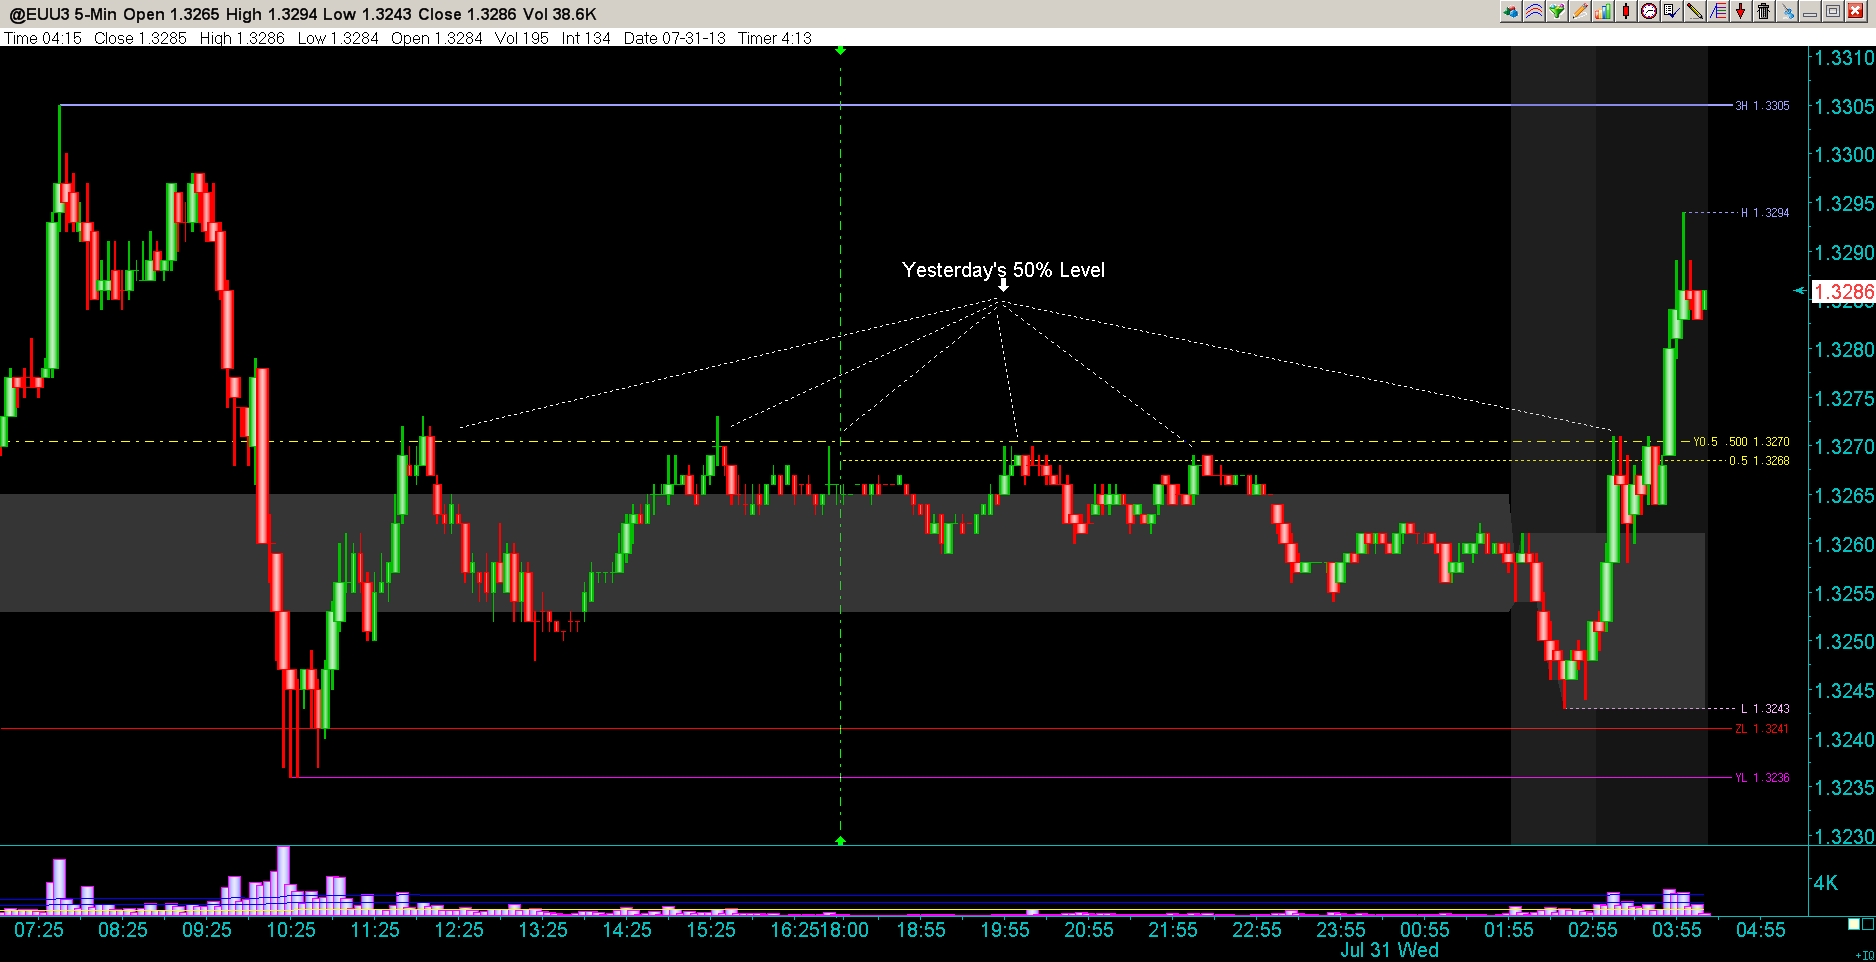Click the red candlestick chart type icon
1876x962 pixels.
tap(1626, 11)
